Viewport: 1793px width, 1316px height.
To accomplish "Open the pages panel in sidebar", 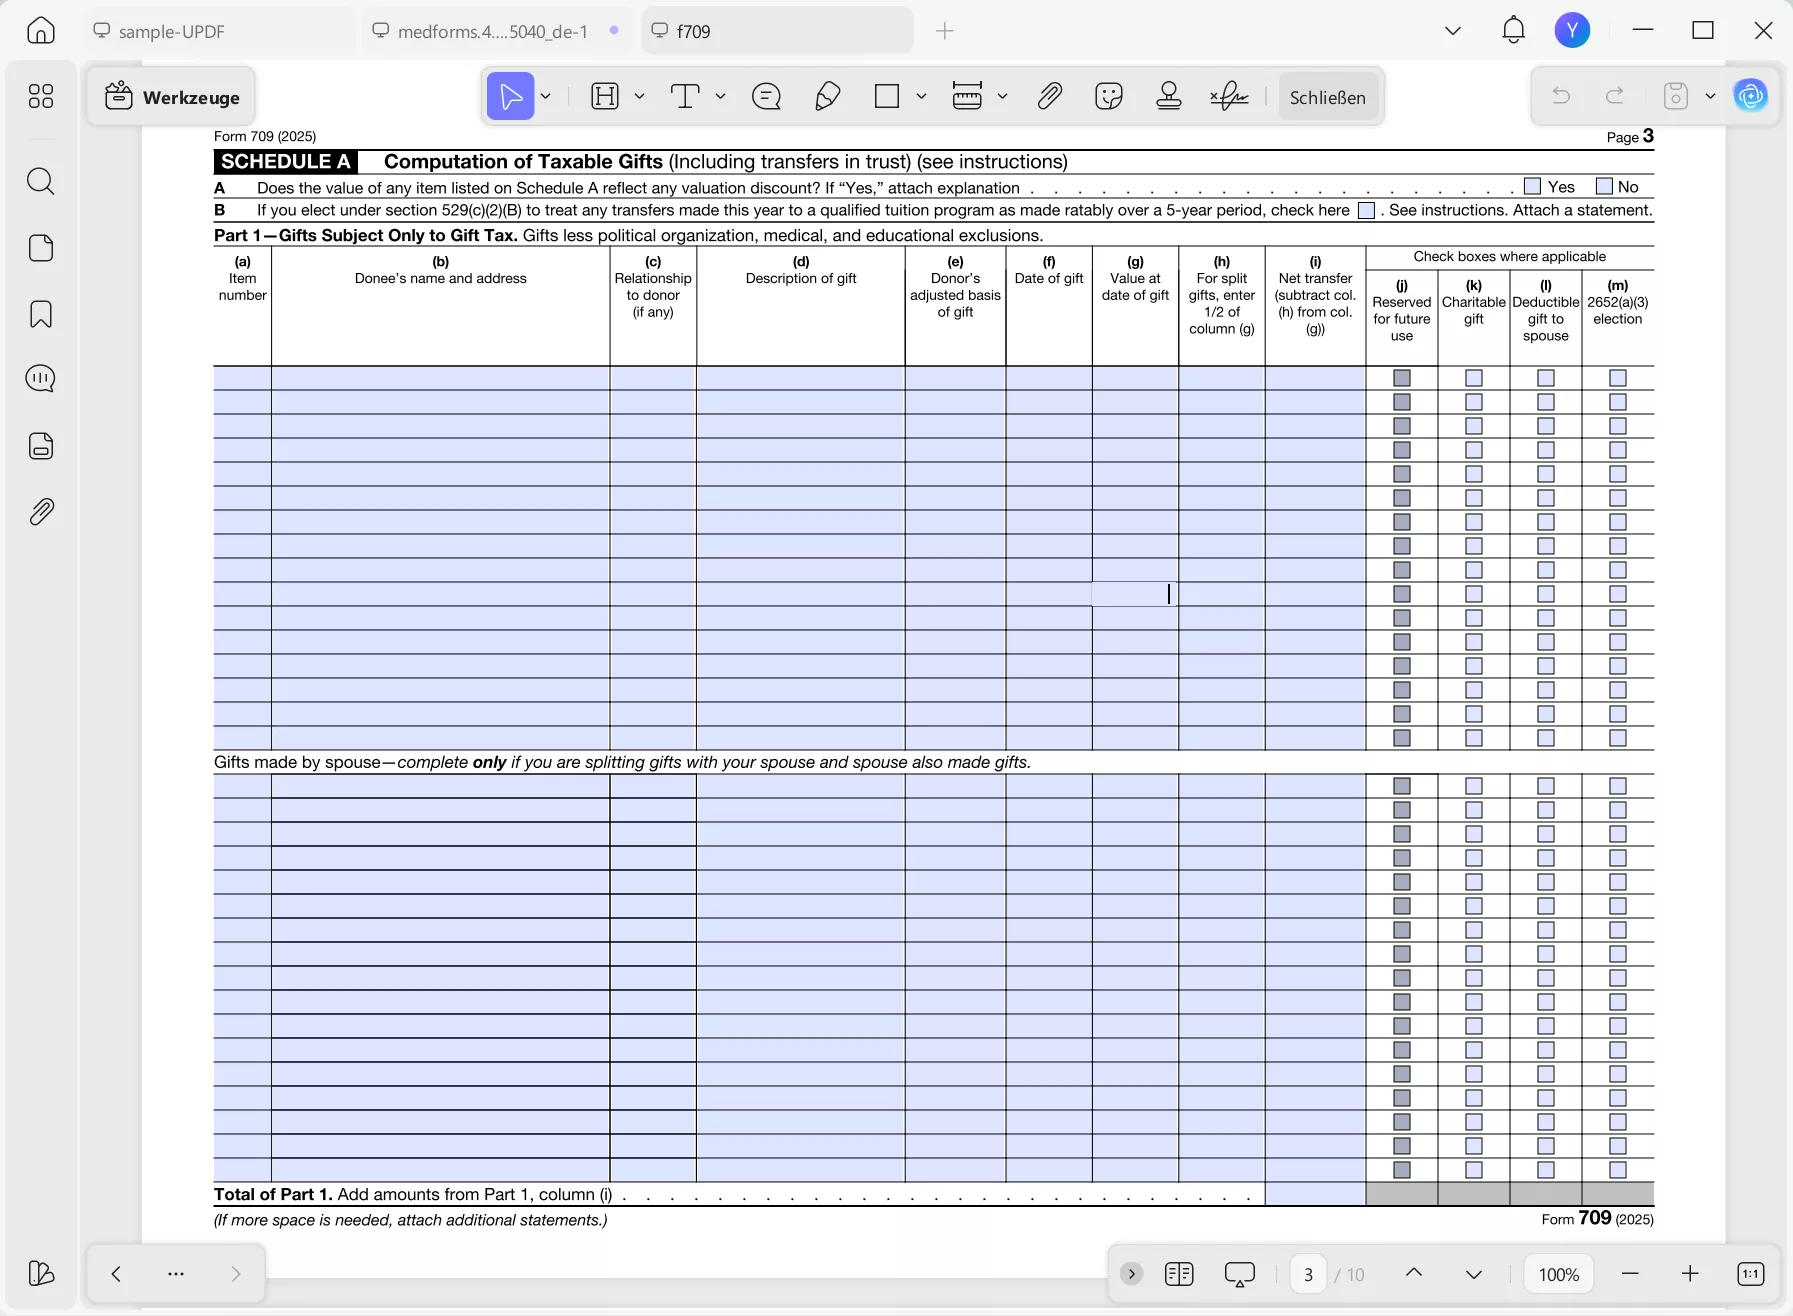I will (x=41, y=248).
